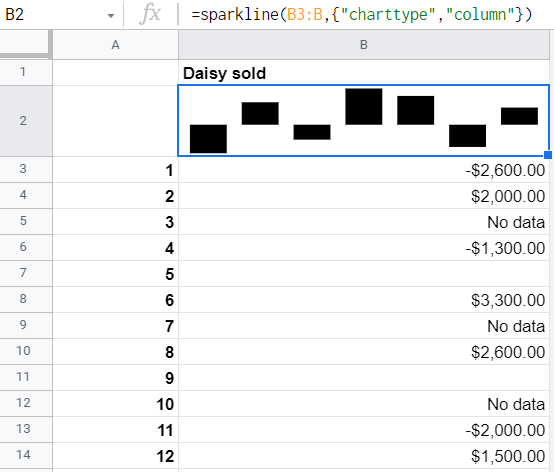The height and width of the screenshot is (472, 554).
Task: Select column A cell containing 12
Action: pyautogui.click(x=116, y=456)
